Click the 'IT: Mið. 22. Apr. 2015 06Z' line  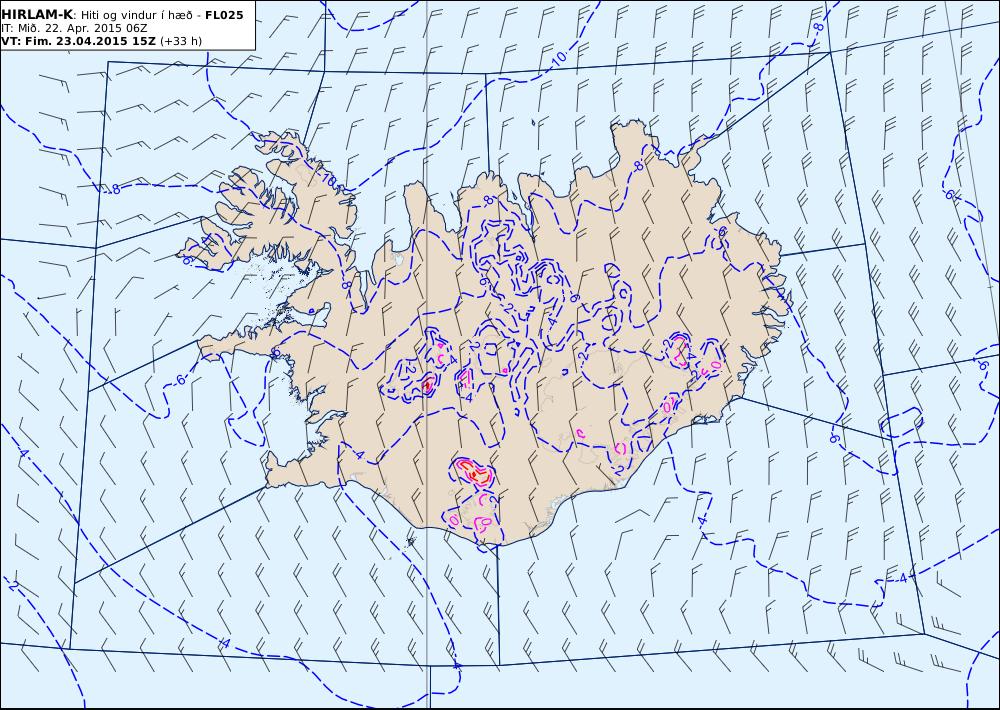(x=75, y=29)
